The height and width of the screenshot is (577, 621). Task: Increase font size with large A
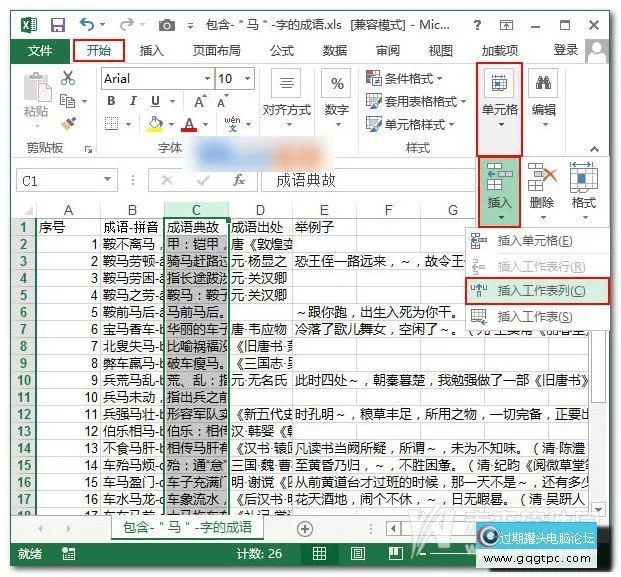pos(200,102)
